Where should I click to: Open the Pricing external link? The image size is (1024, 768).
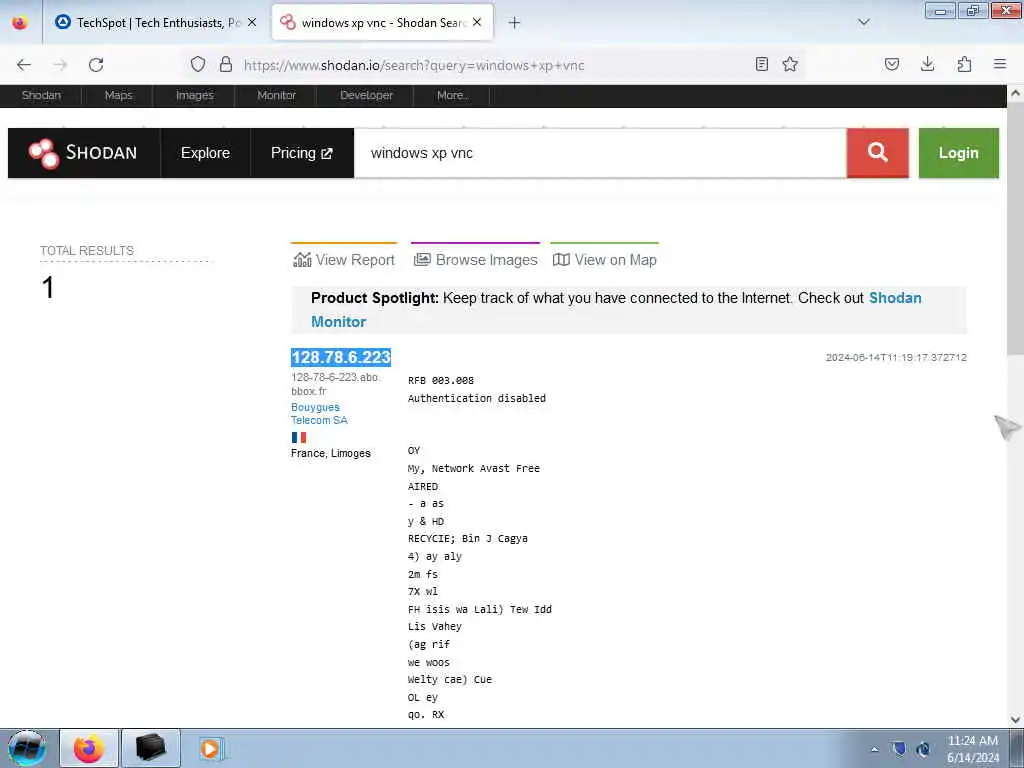point(302,153)
